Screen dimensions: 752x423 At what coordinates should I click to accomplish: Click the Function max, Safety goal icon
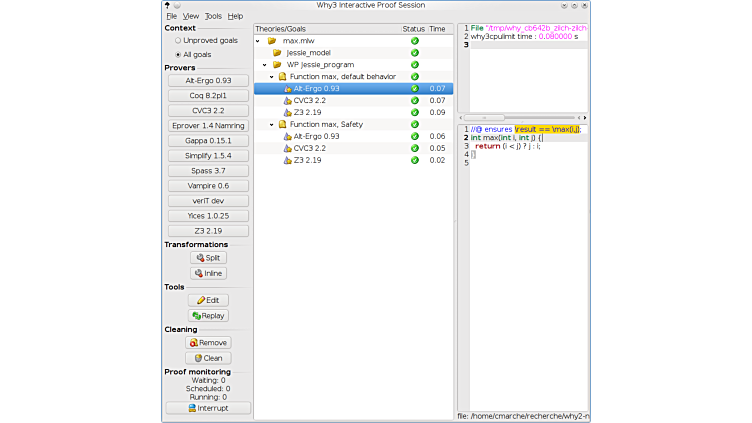tap(282, 124)
